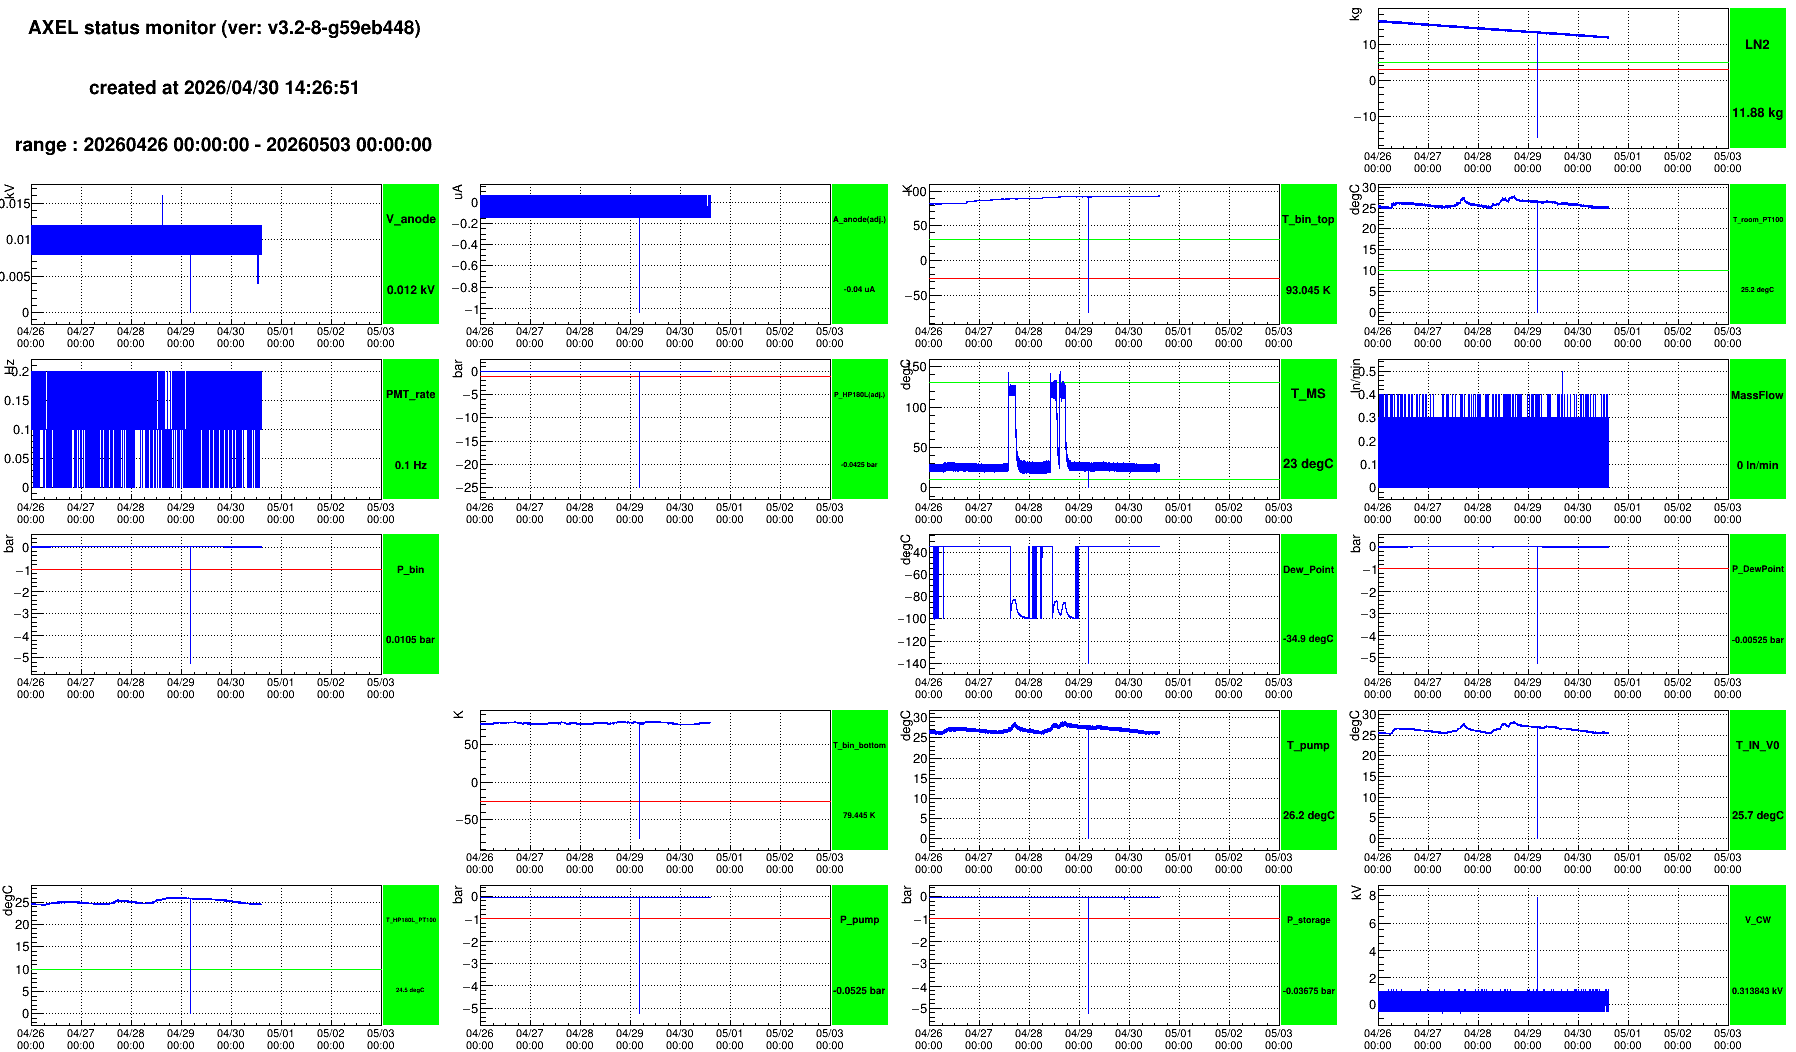Select the P_storage green status box
This screenshot has width=1796, height=1052.
pos(1308,955)
